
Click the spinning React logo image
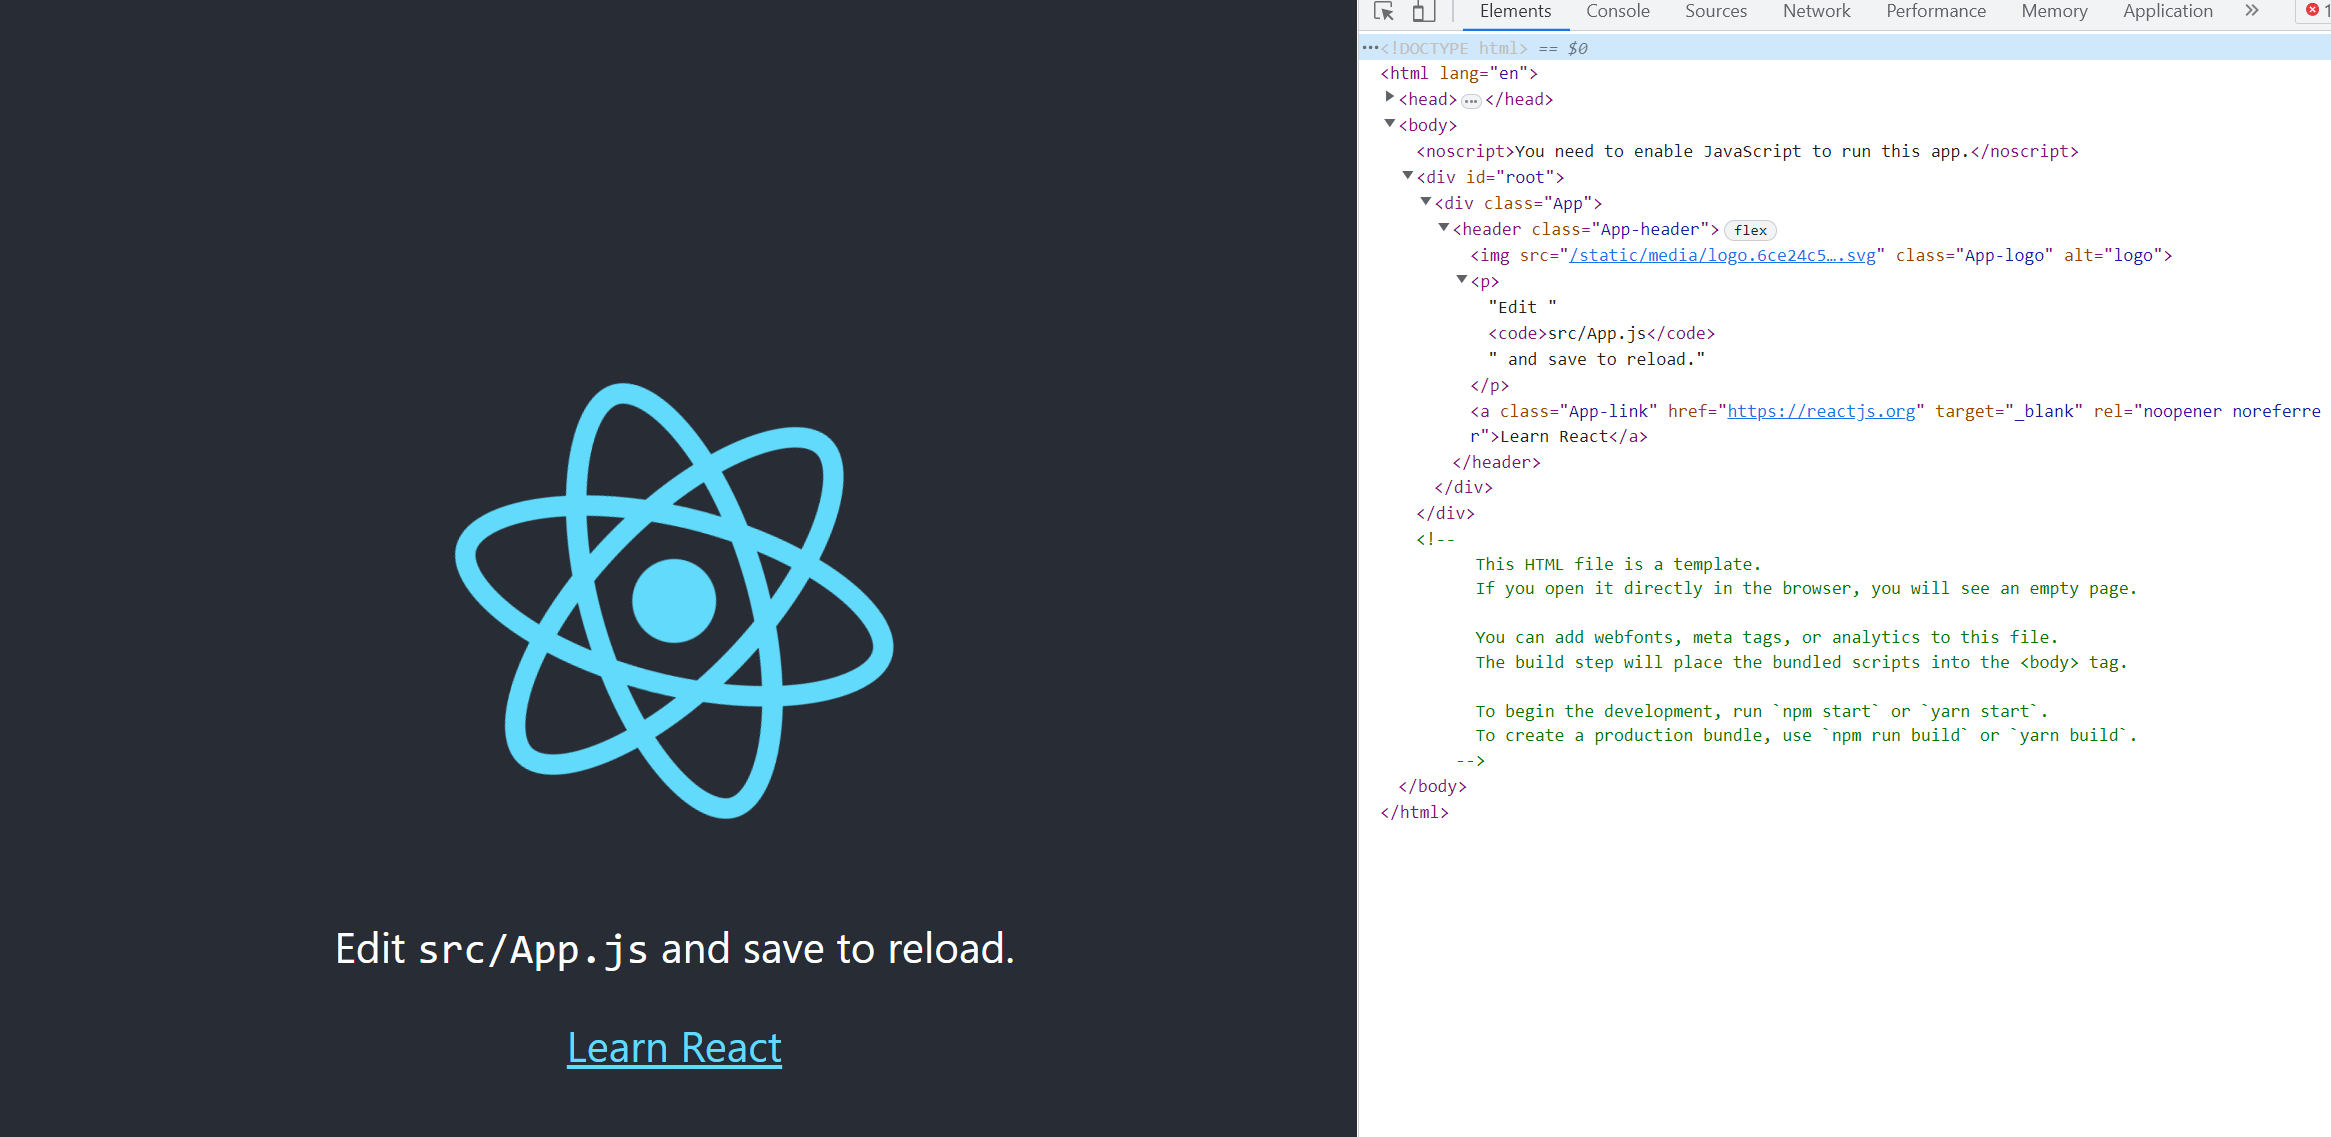pos(674,600)
